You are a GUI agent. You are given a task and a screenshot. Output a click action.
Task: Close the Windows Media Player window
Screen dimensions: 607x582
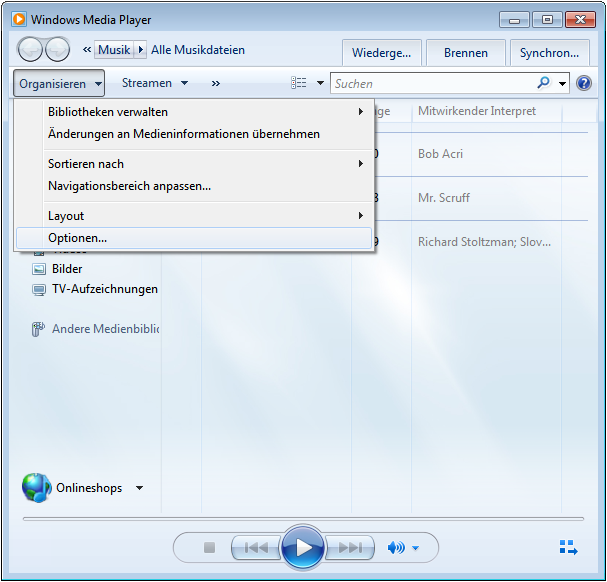[x=580, y=19]
